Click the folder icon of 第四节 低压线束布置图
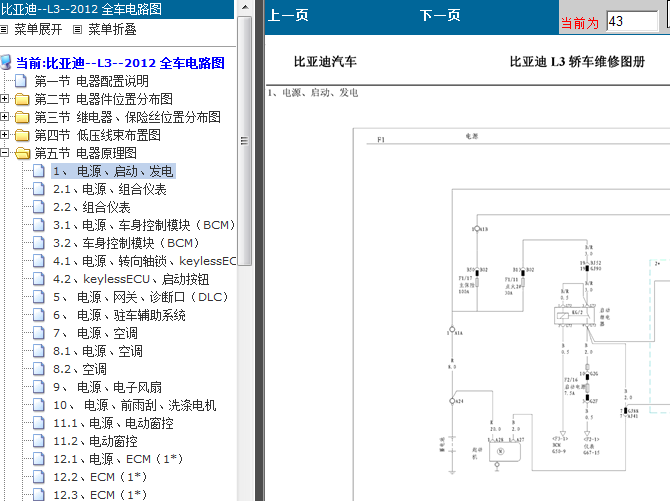The width and height of the screenshot is (670, 501). pyautogui.click(x=22, y=135)
